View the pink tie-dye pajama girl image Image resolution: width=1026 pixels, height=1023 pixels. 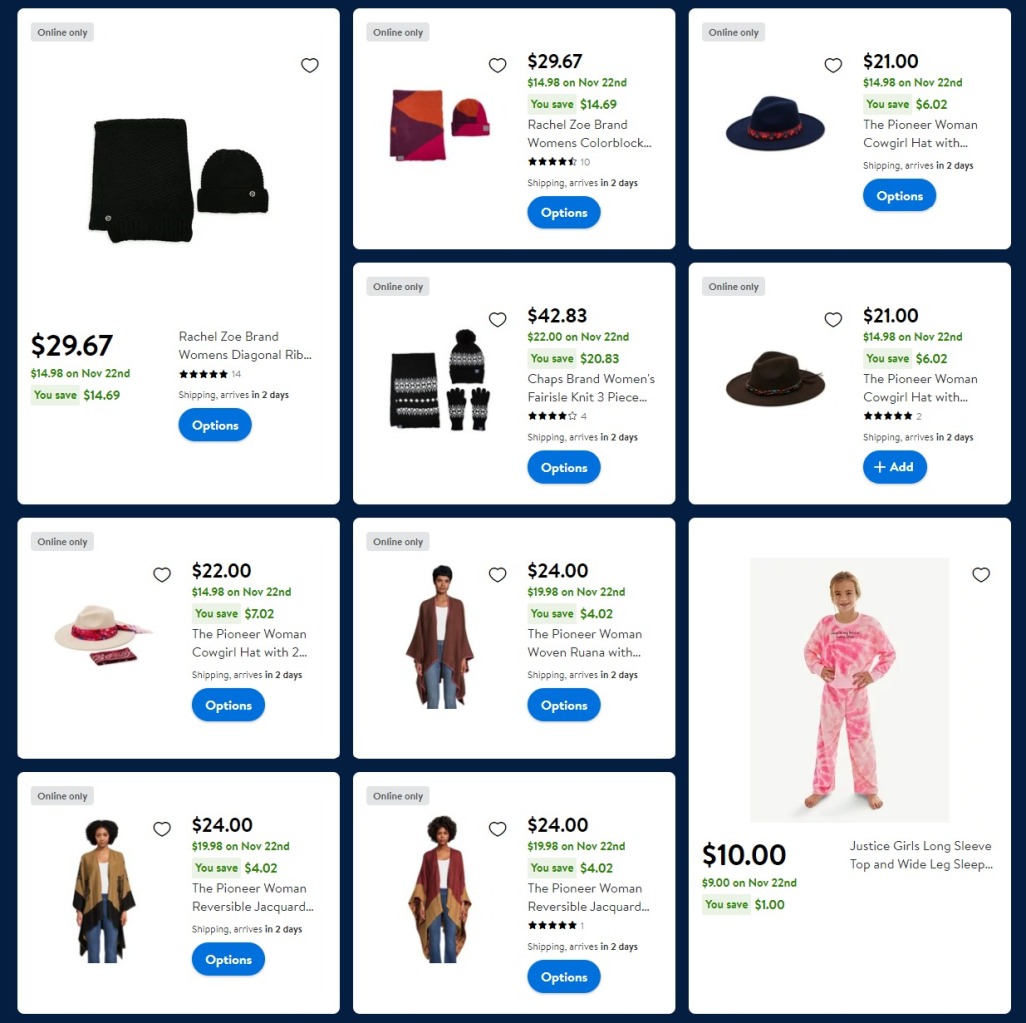(x=849, y=690)
